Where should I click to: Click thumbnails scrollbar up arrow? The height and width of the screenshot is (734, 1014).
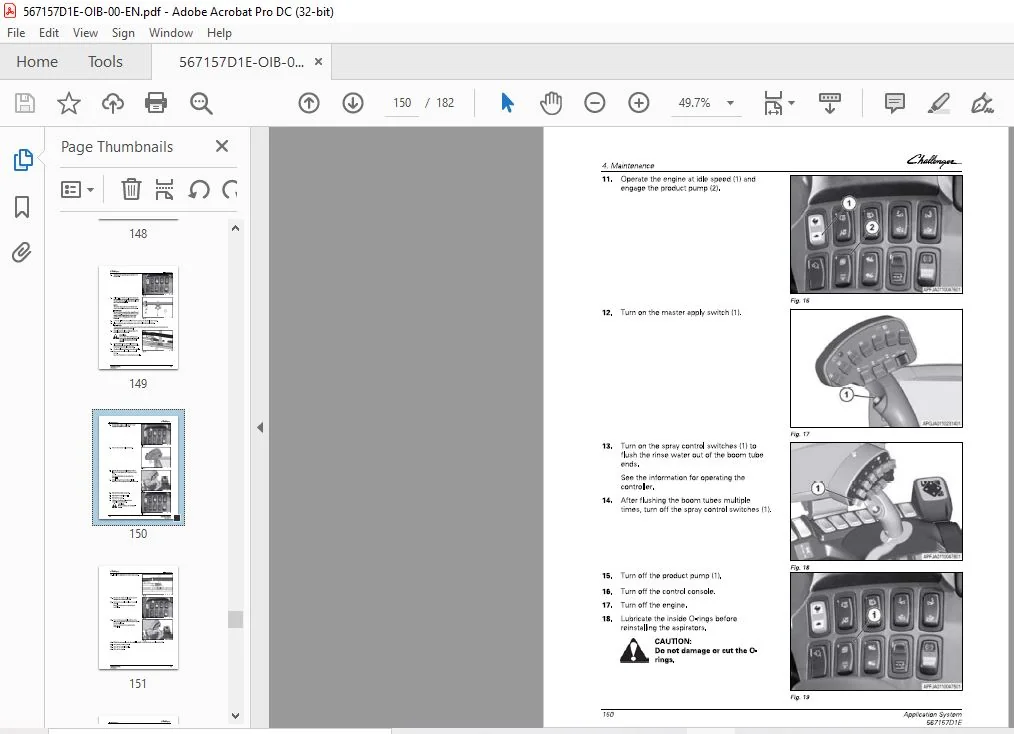click(235, 228)
